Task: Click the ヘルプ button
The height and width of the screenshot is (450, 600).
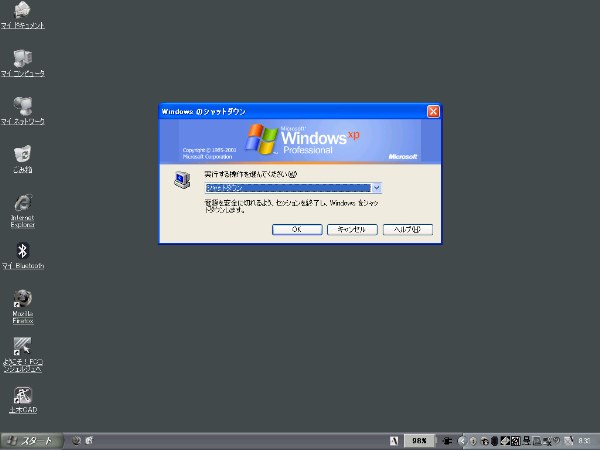Action: pyautogui.click(x=408, y=229)
